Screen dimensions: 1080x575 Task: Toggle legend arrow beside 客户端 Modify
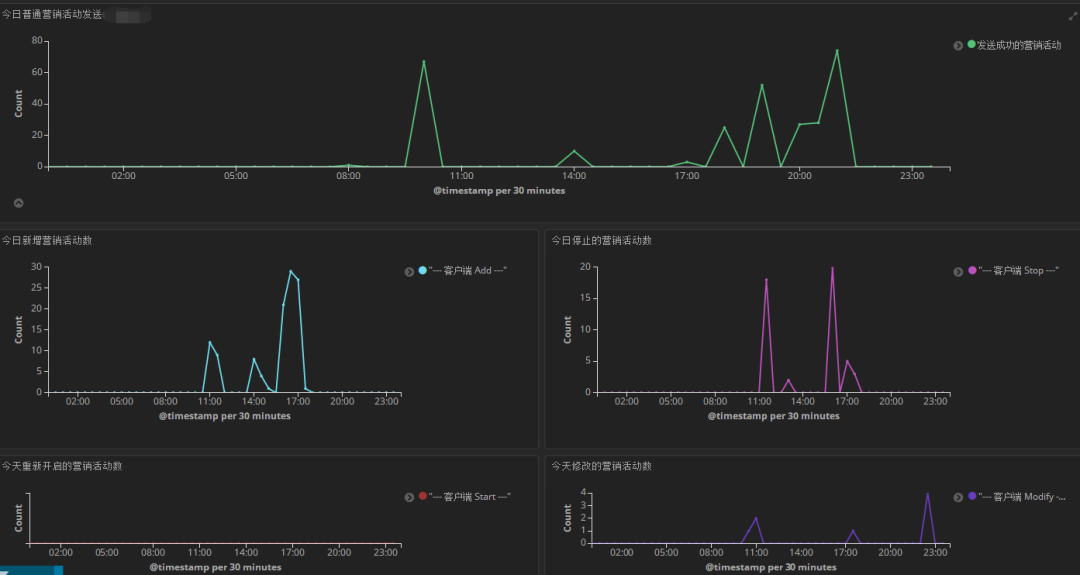(x=958, y=497)
